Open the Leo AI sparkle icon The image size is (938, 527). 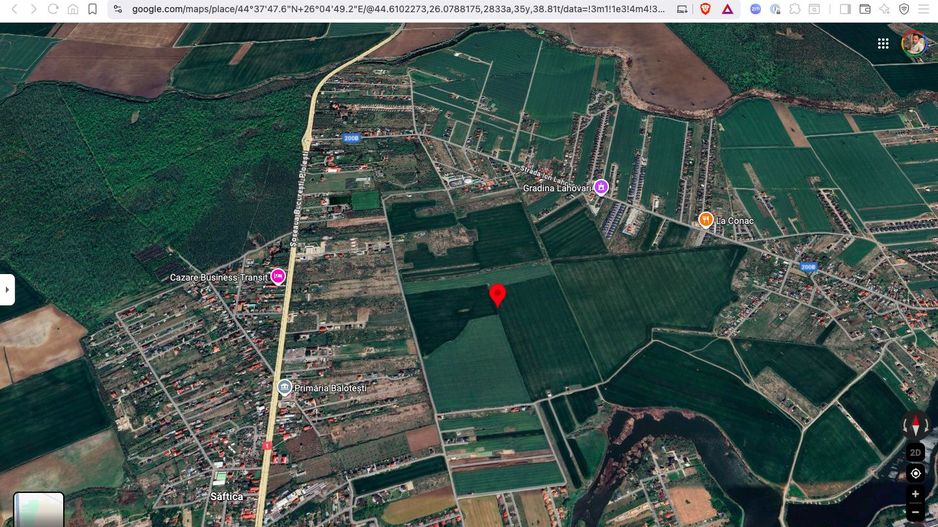[884, 9]
